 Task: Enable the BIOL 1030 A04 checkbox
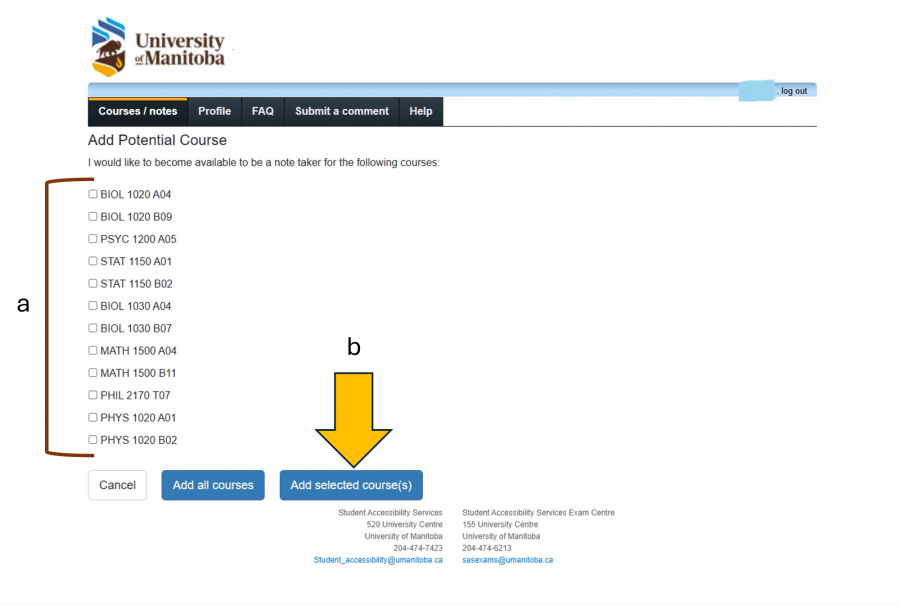pos(92,305)
